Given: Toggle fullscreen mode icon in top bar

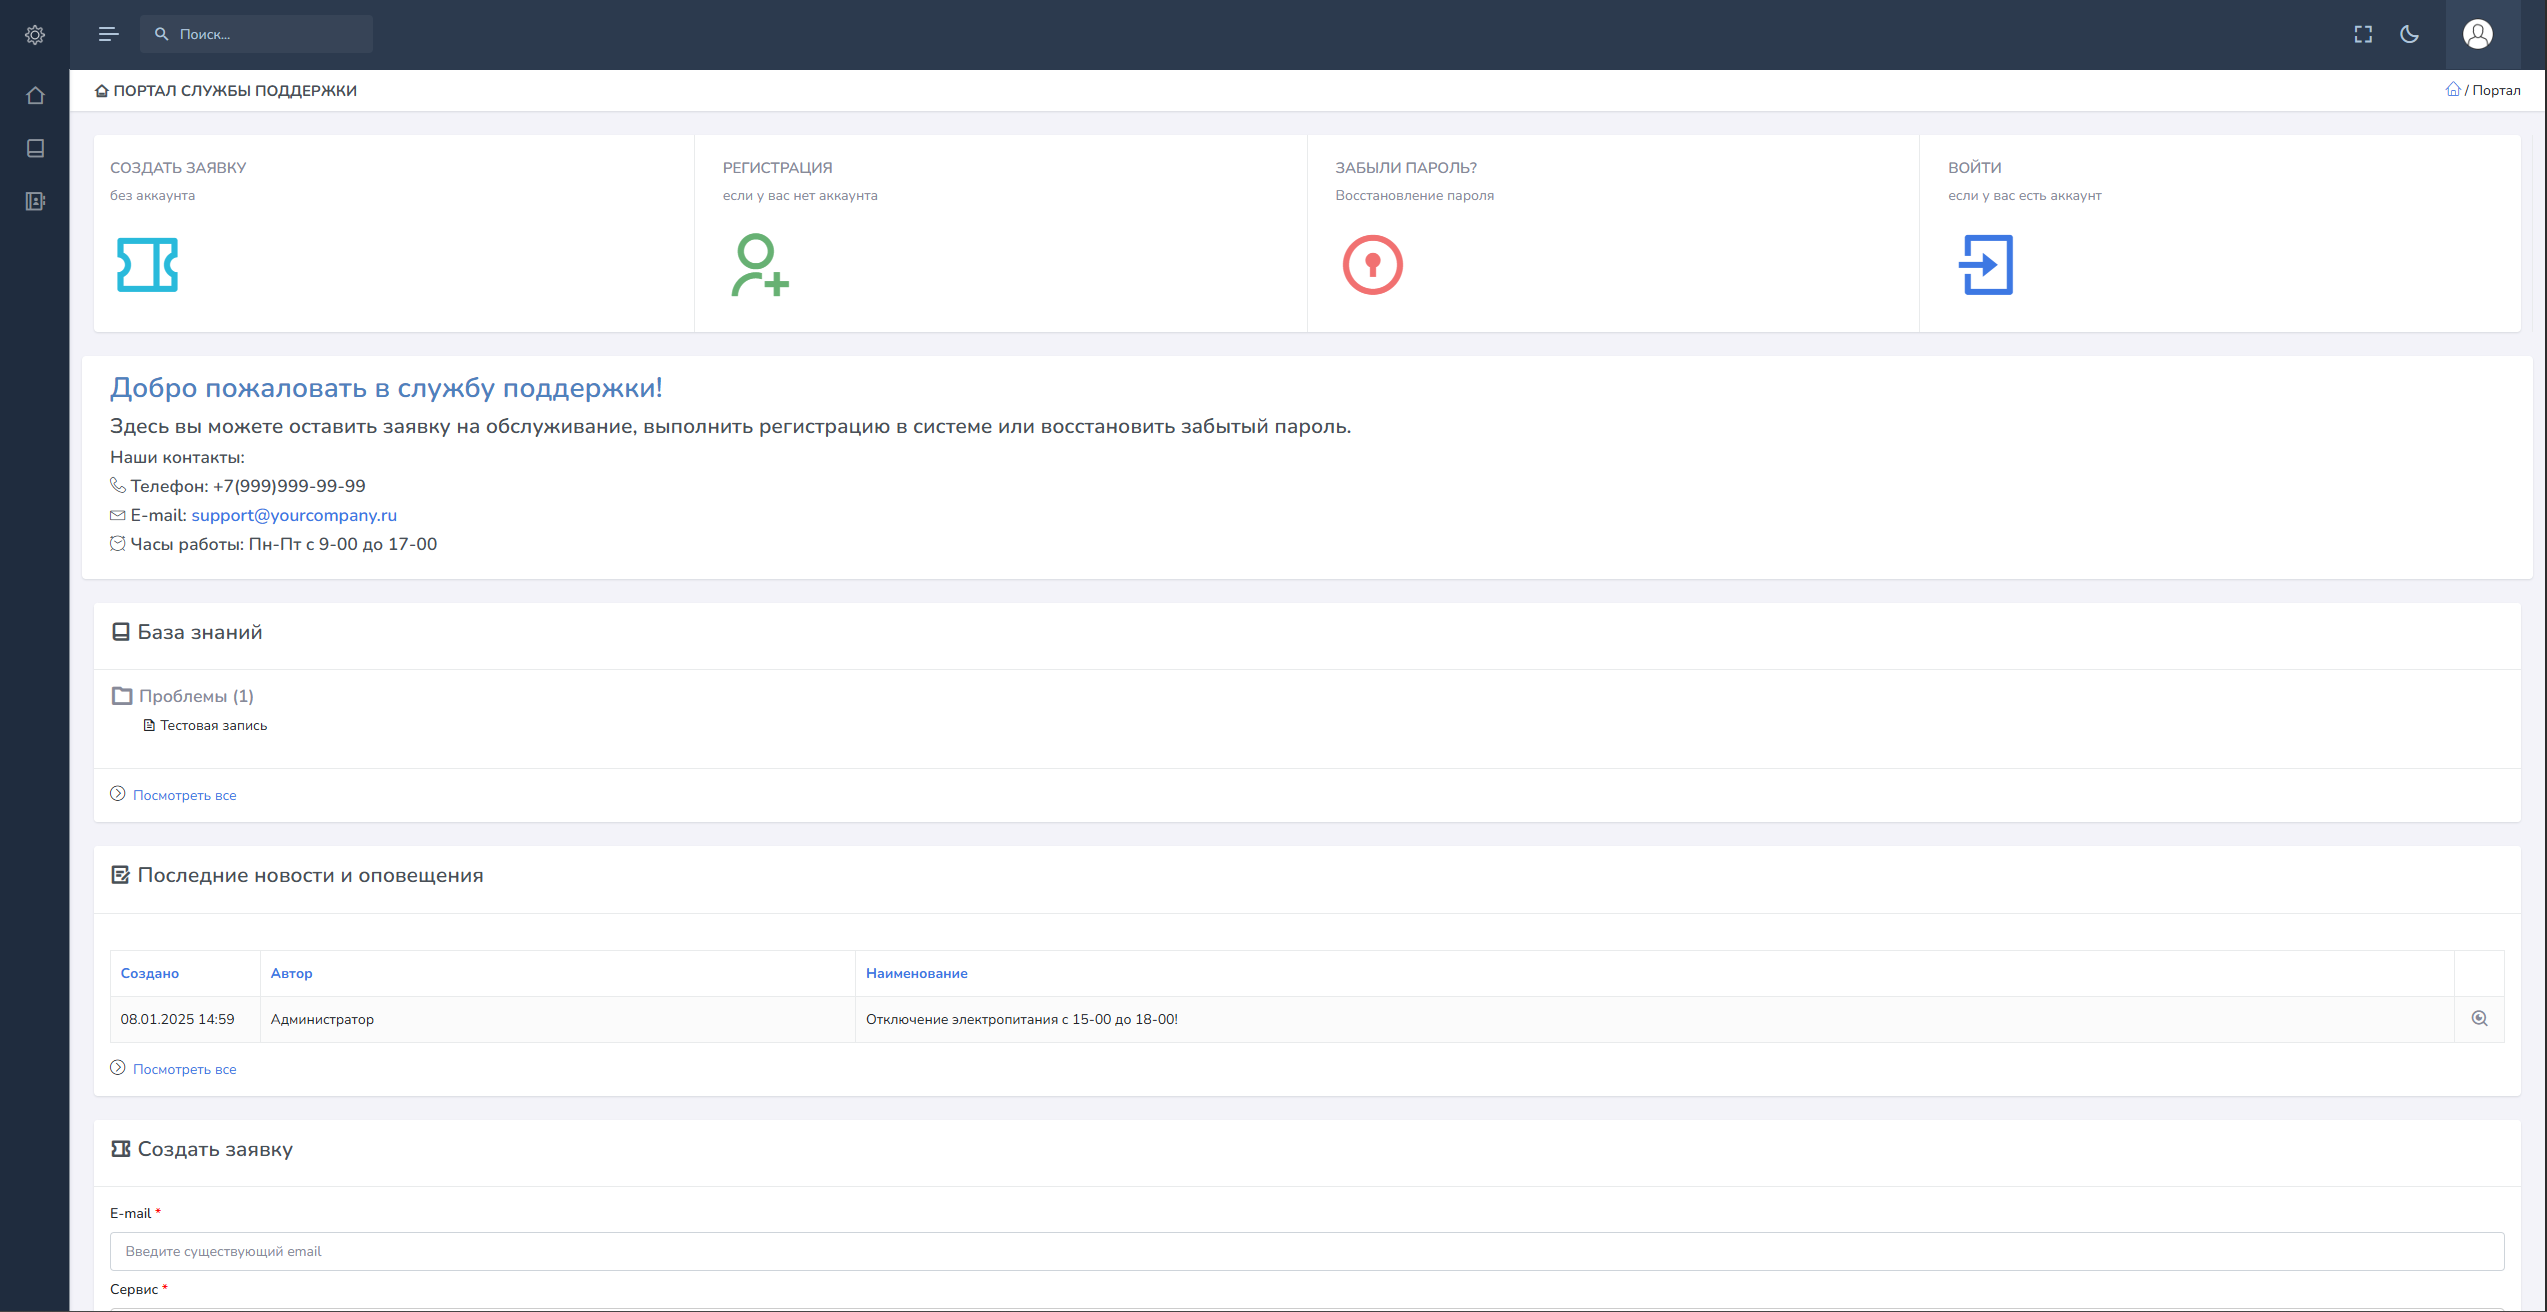Looking at the screenshot, I should coord(2363,35).
